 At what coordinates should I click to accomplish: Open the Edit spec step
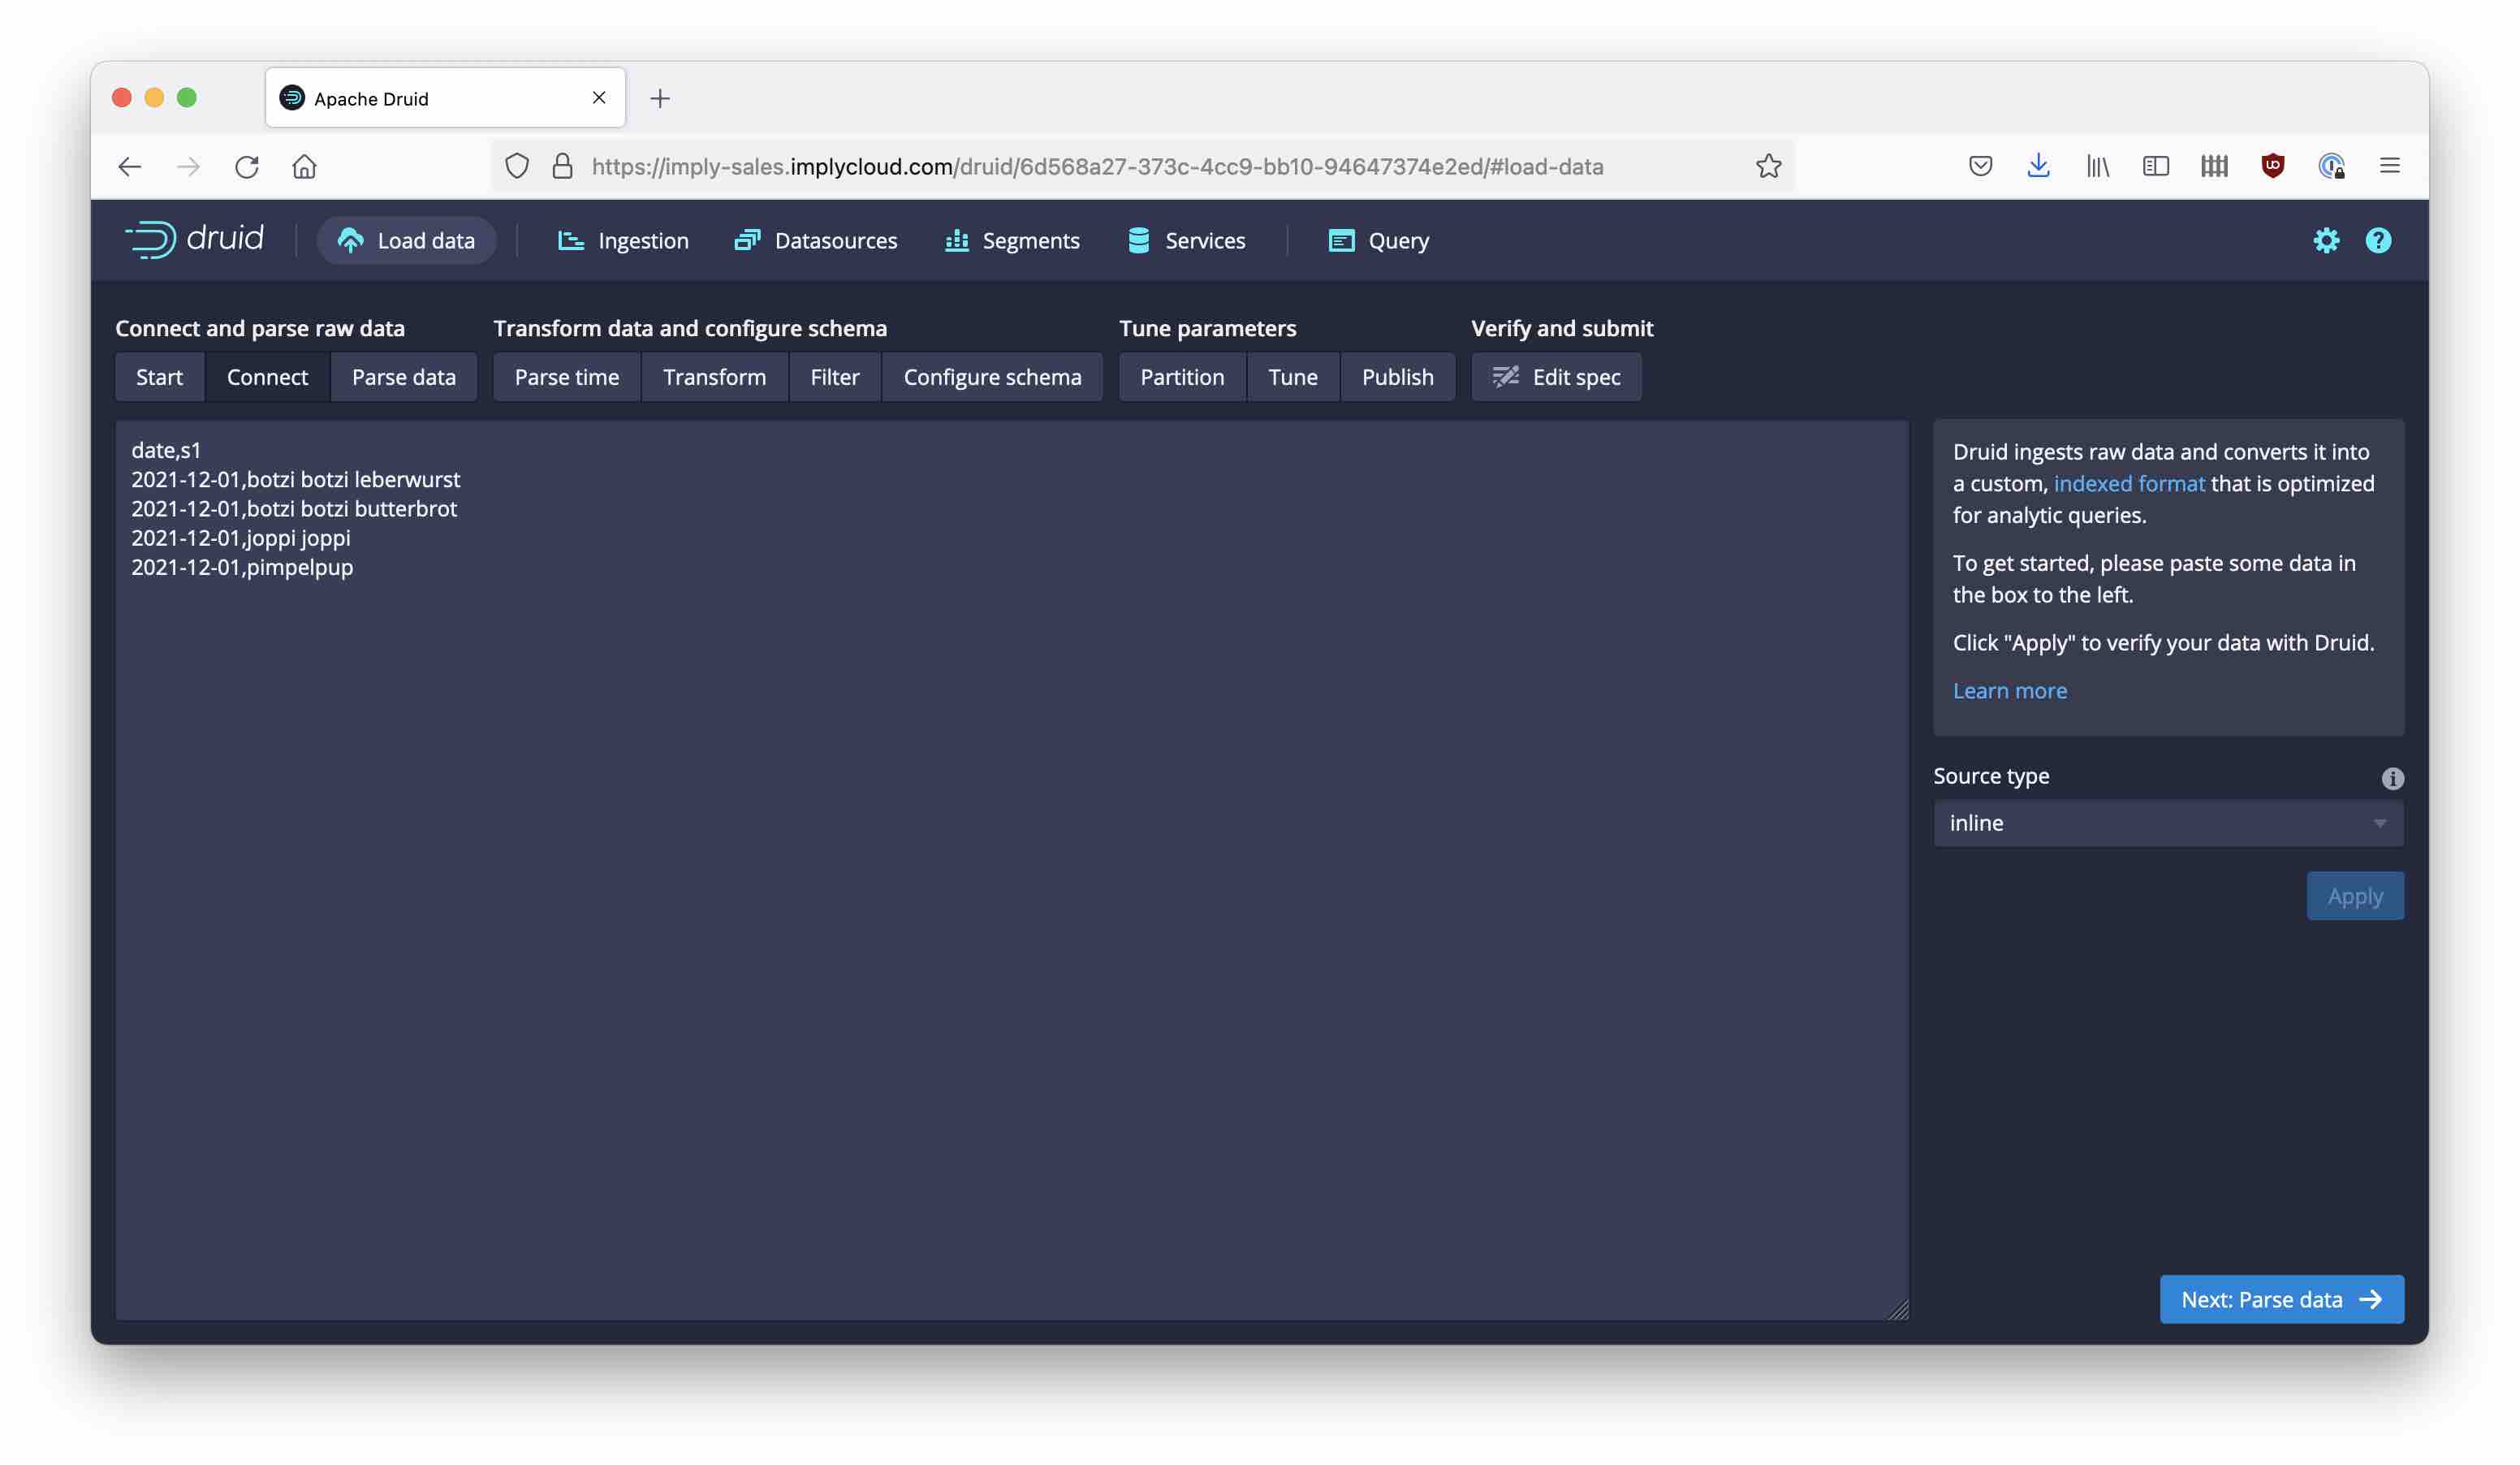coord(1555,377)
